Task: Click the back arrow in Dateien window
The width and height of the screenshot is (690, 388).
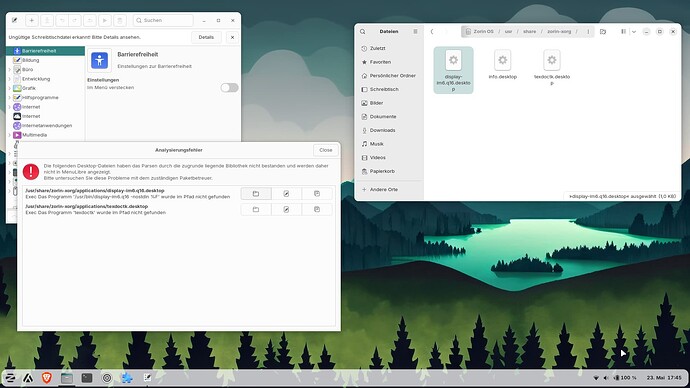Action: (x=432, y=32)
